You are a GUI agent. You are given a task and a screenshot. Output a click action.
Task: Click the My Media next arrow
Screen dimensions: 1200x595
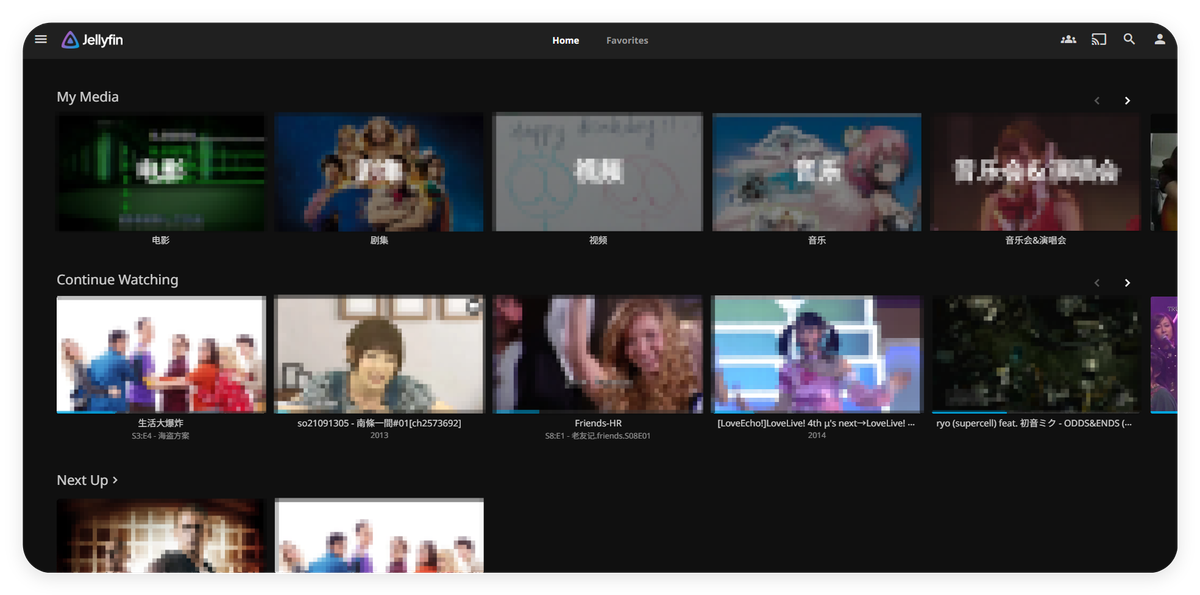click(1127, 100)
